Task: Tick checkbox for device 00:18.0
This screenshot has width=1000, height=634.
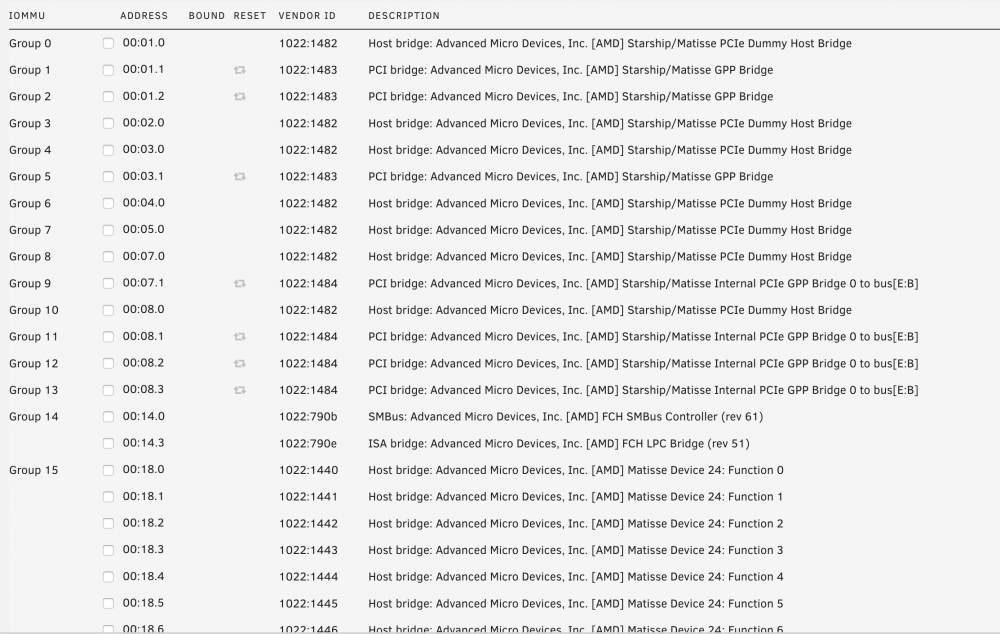Action: tap(108, 470)
